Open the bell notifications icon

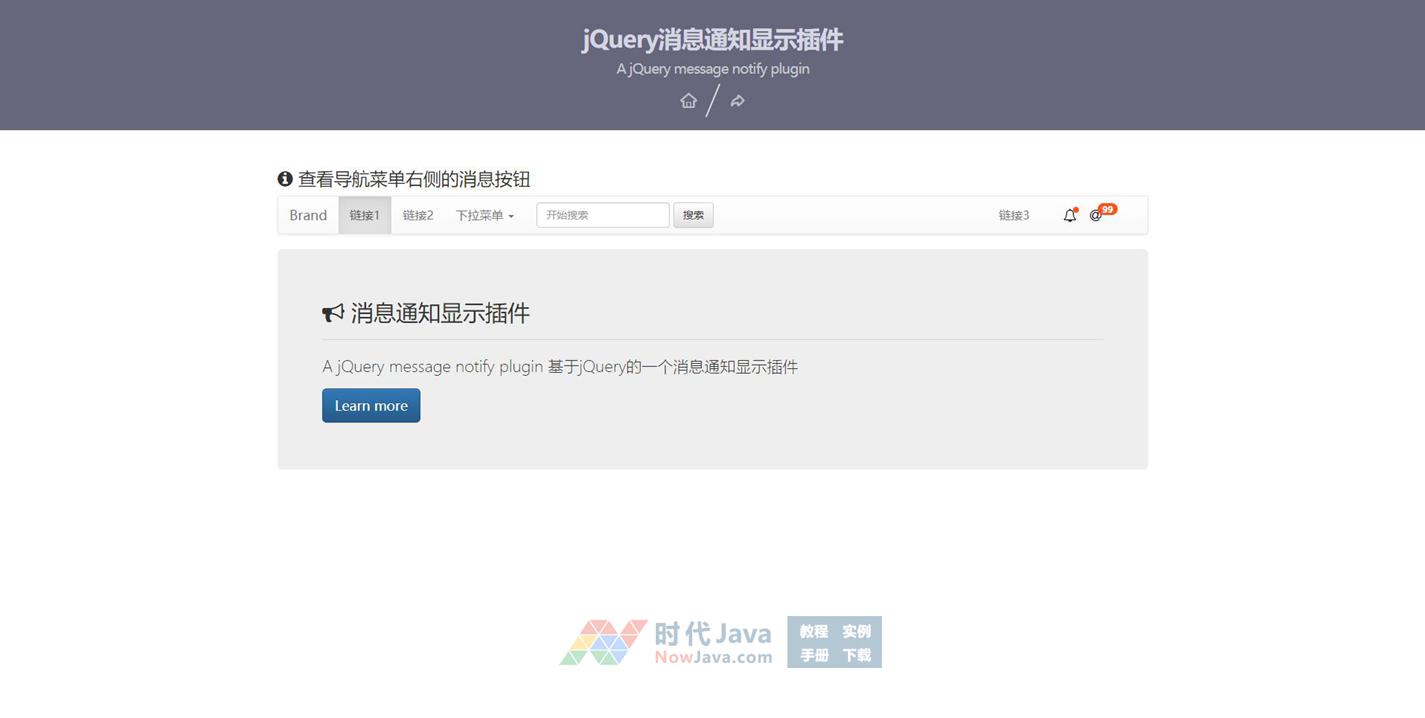[1069, 215]
